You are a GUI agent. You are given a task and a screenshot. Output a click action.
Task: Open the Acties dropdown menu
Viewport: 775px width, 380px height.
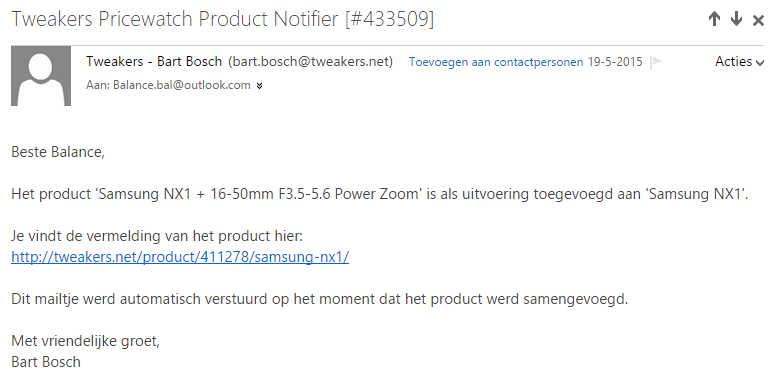[739, 62]
